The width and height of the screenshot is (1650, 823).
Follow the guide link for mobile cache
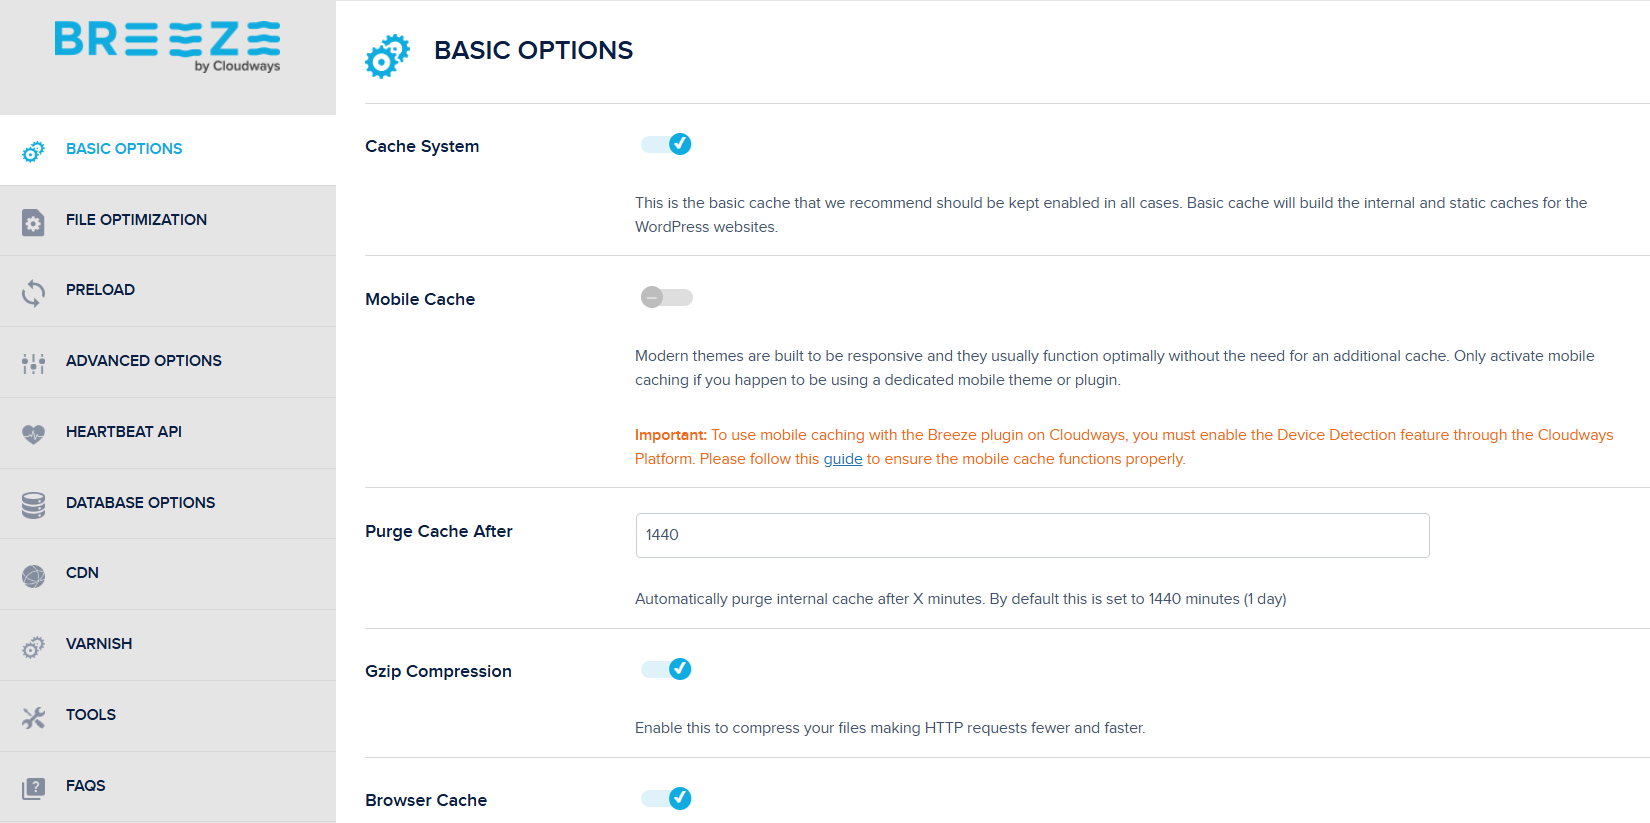coord(842,459)
